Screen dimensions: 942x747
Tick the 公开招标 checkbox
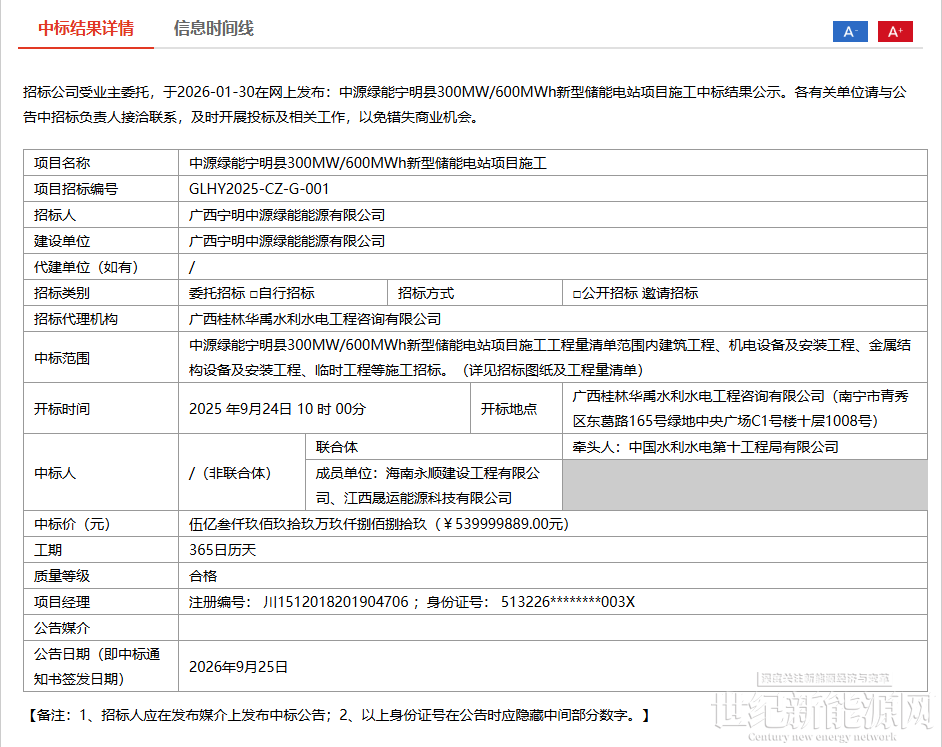point(577,293)
